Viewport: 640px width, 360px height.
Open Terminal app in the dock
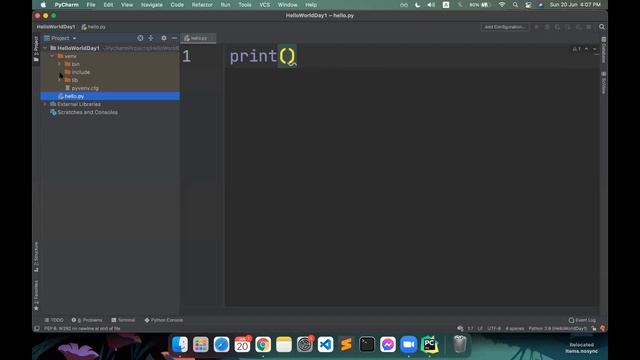pos(367,344)
